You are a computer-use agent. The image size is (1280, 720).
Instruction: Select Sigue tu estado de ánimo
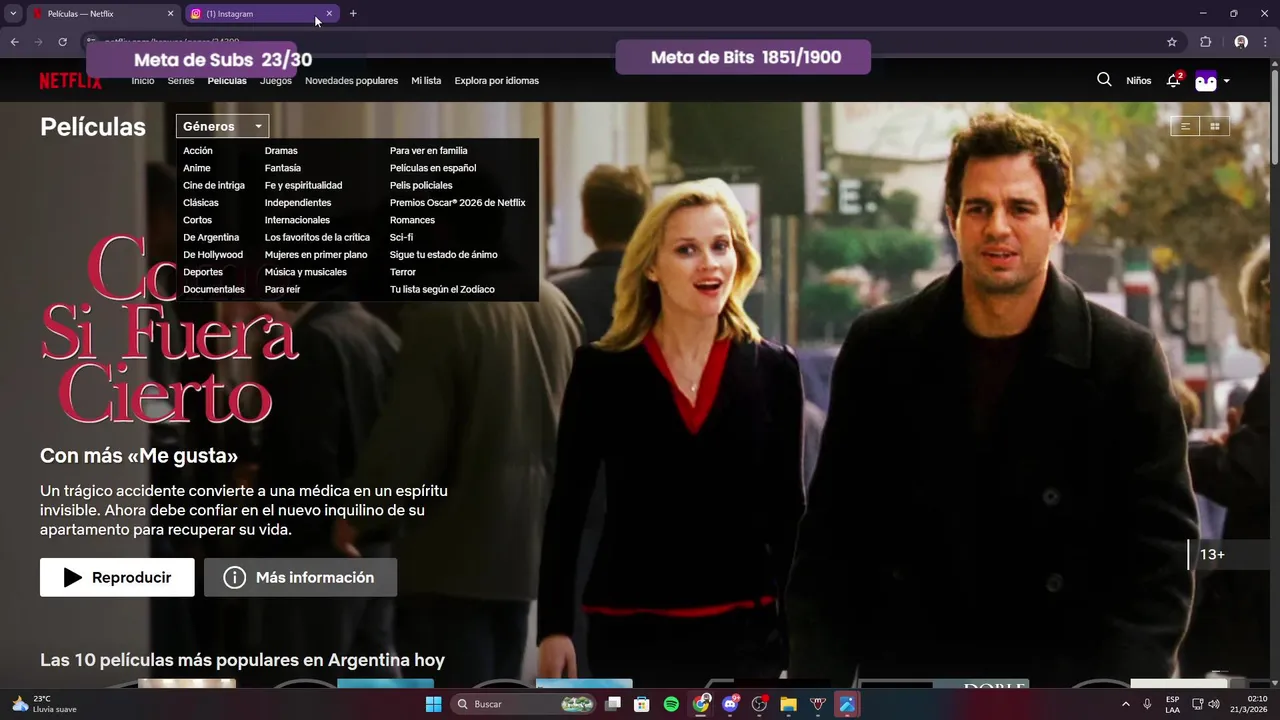pyautogui.click(x=444, y=255)
